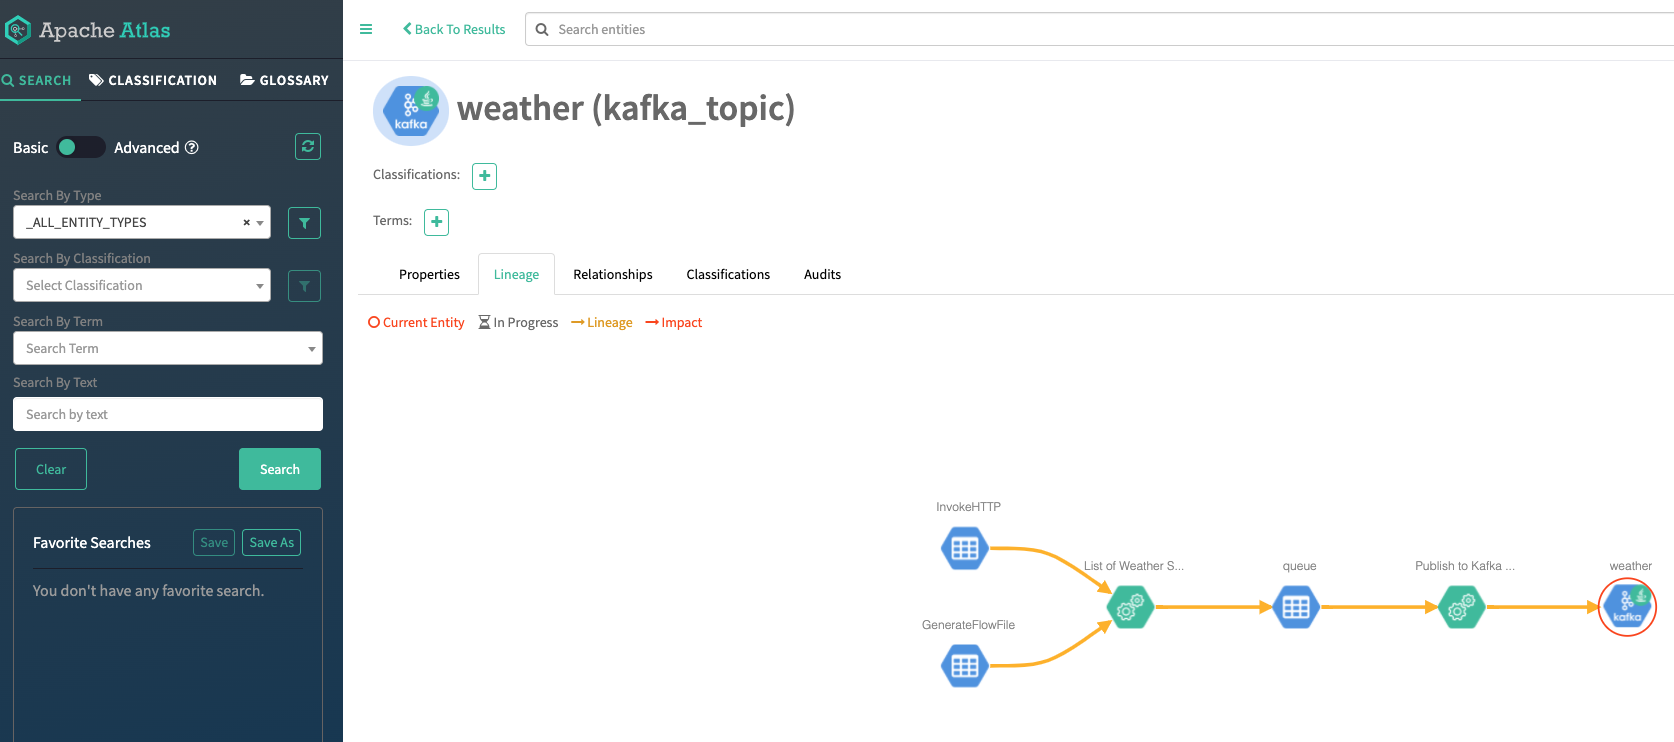Switch to the Properties tab
Viewport: 1674px width, 742px height.
coord(429,274)
